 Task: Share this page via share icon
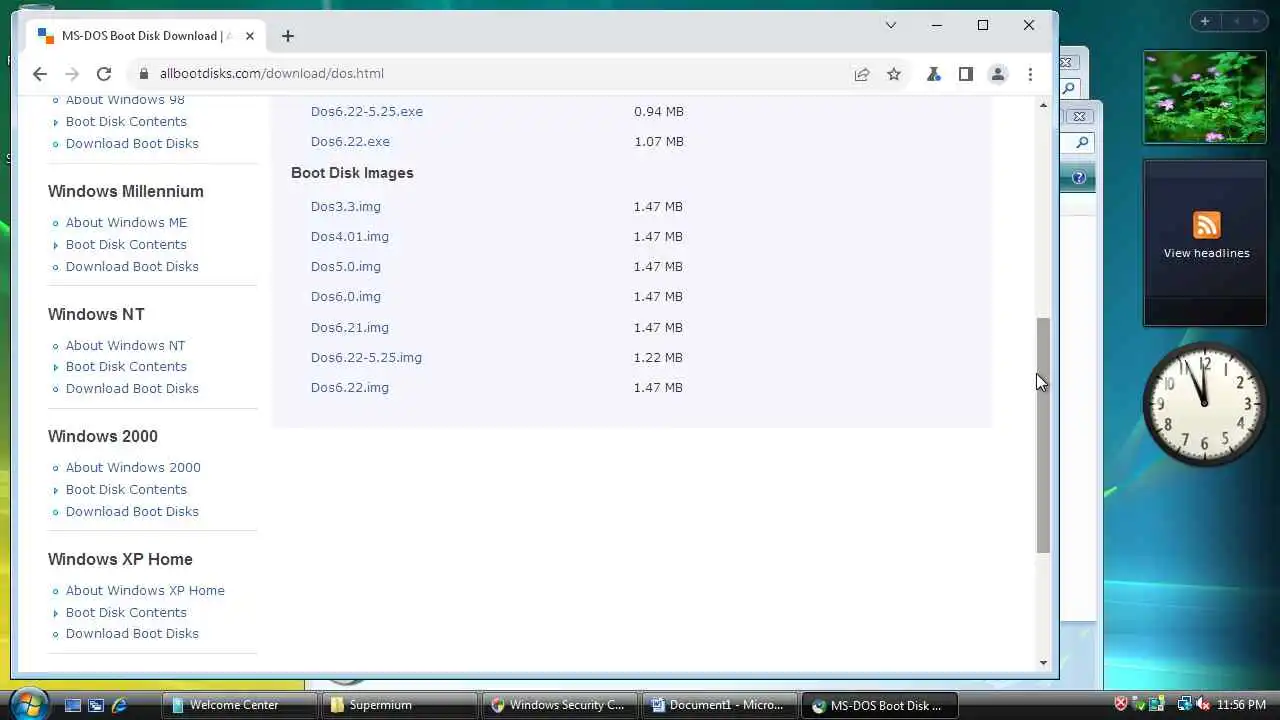point(861,74)
